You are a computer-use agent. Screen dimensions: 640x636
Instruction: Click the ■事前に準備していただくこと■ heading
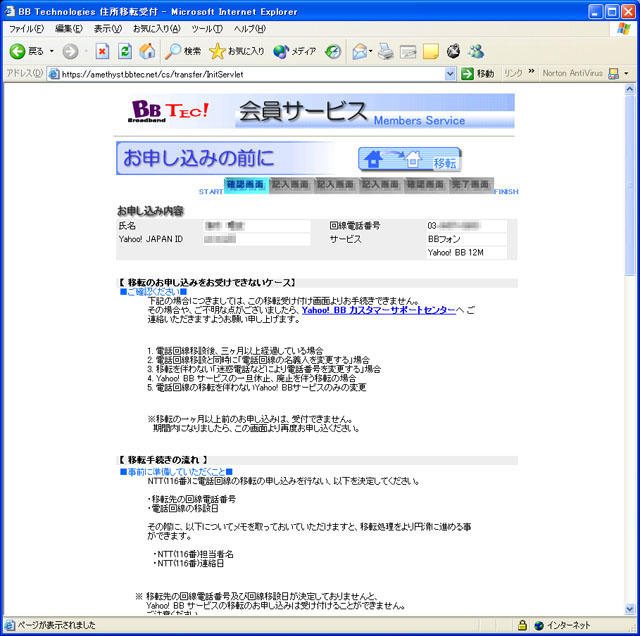[176, 472]
